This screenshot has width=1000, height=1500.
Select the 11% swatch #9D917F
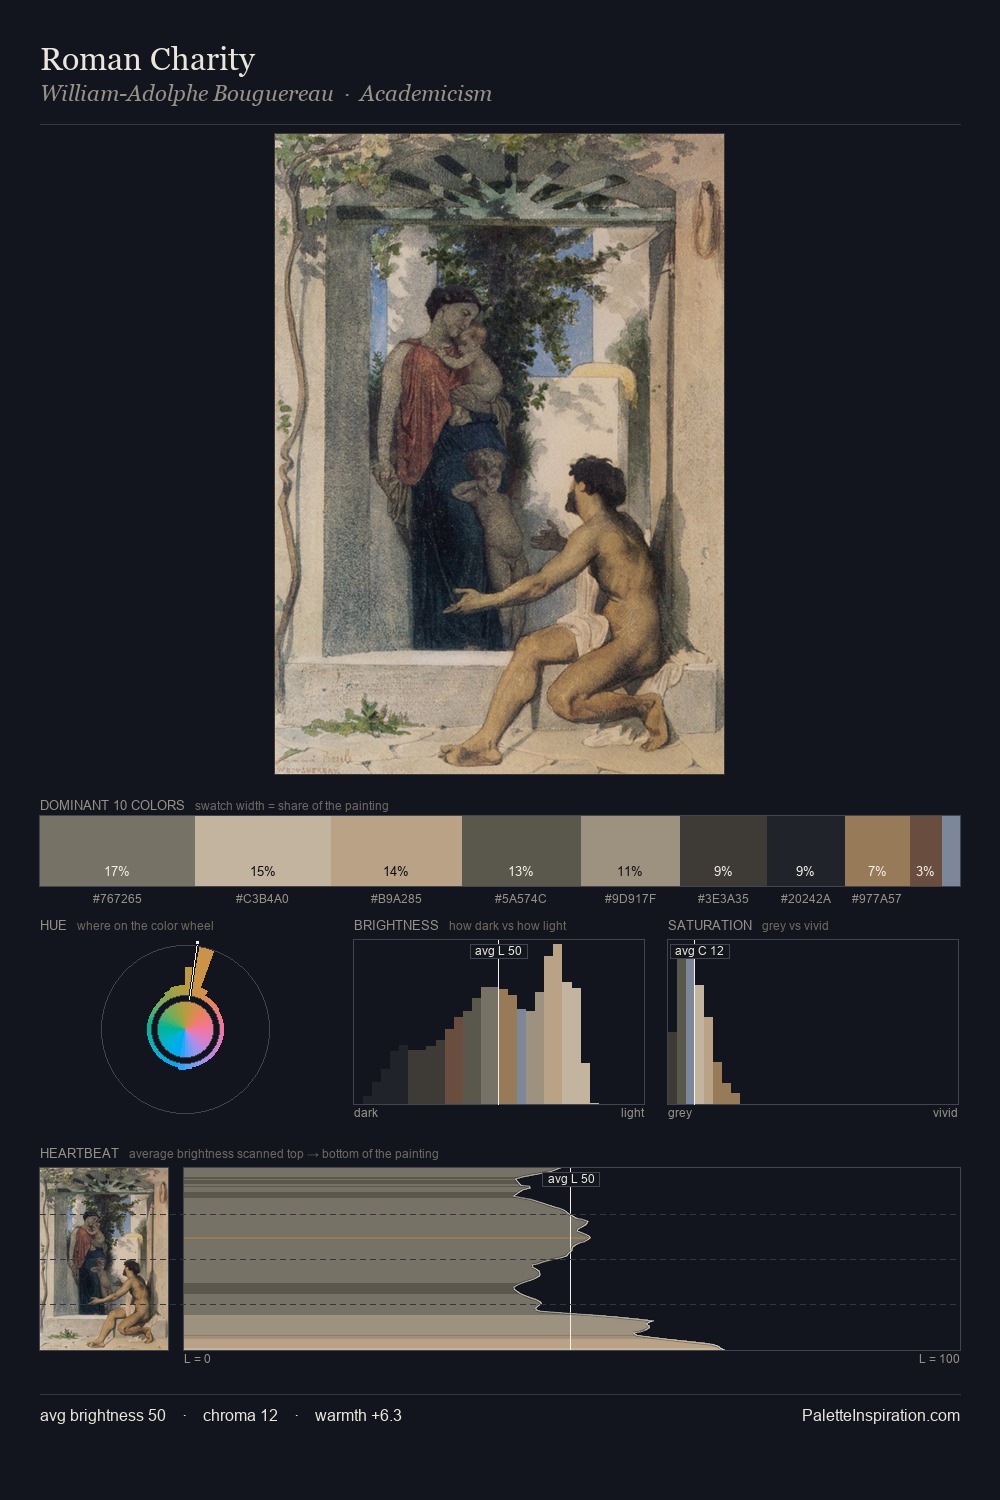[x=630, y=851]
